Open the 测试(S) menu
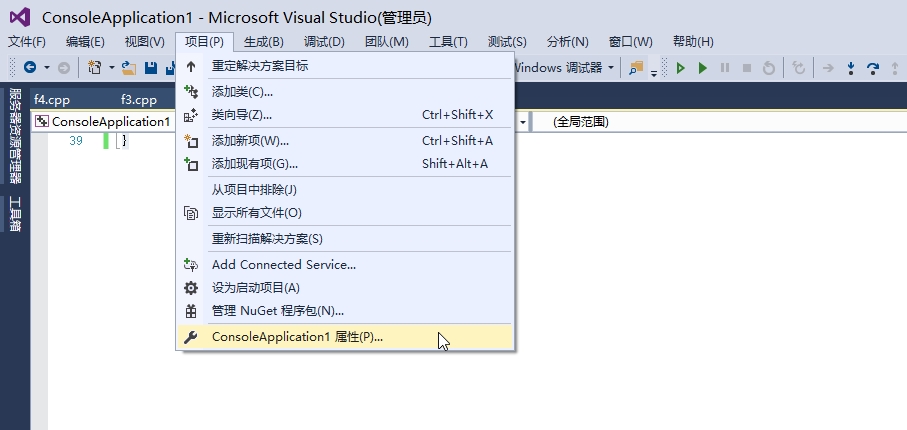The height and width of the screenshot is (430, 907). pos(507,42)
